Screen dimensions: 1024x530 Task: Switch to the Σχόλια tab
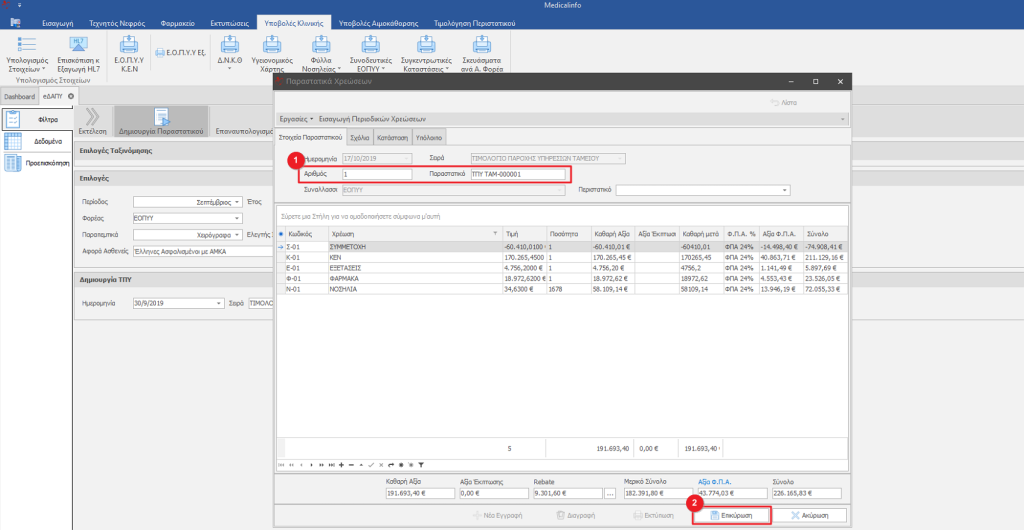360,137
